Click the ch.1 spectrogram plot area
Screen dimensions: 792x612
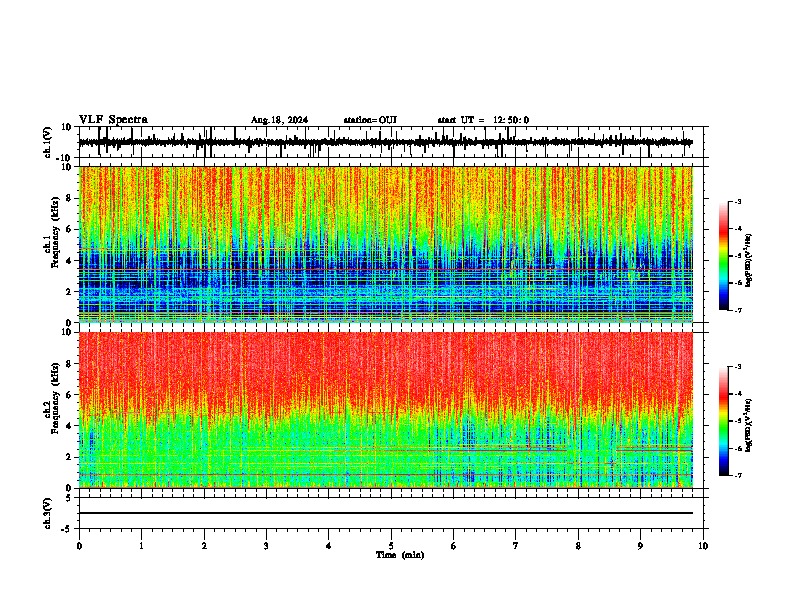[386, 244]
